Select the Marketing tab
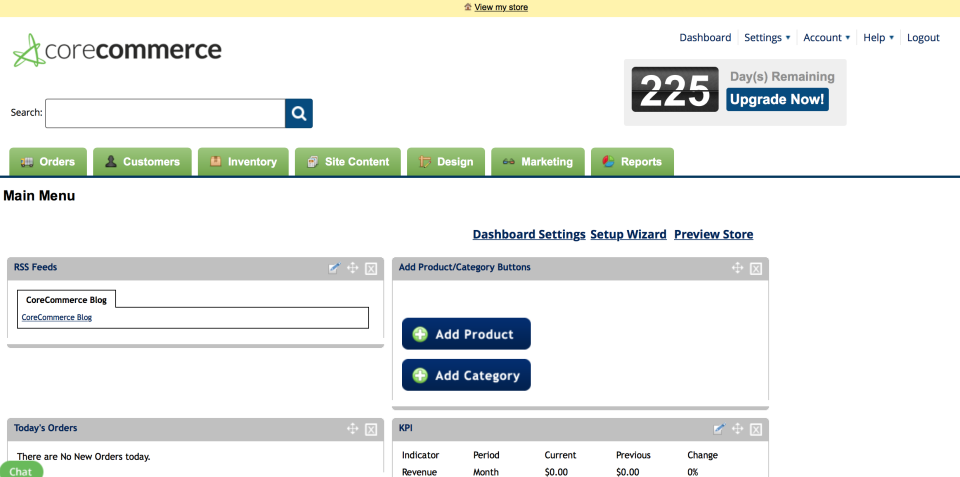 pos(538,162)
